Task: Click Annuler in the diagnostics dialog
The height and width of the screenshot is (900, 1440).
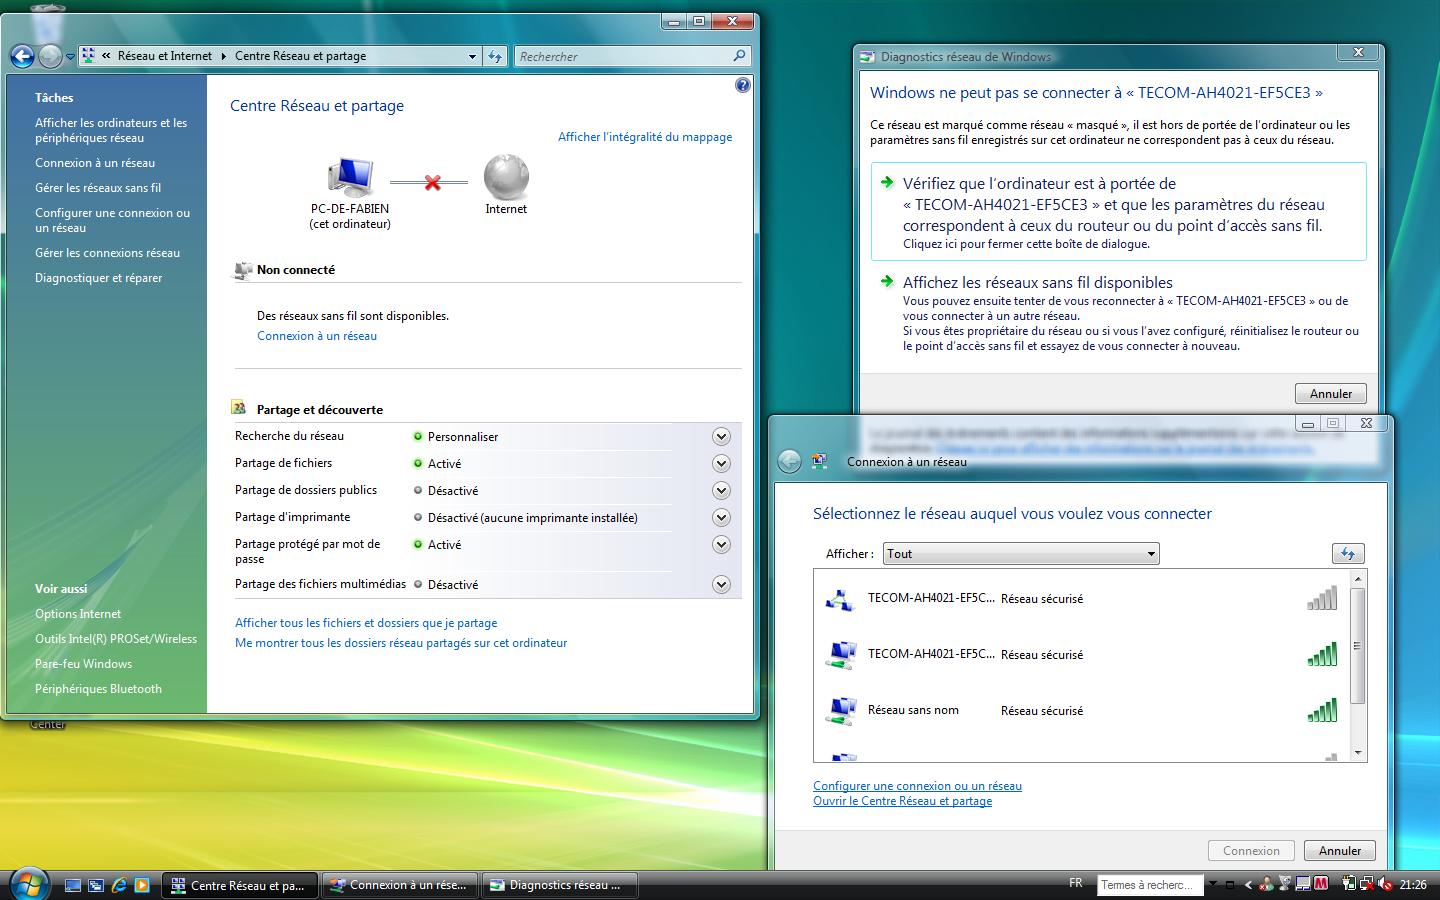Action: click(1330, 394)
